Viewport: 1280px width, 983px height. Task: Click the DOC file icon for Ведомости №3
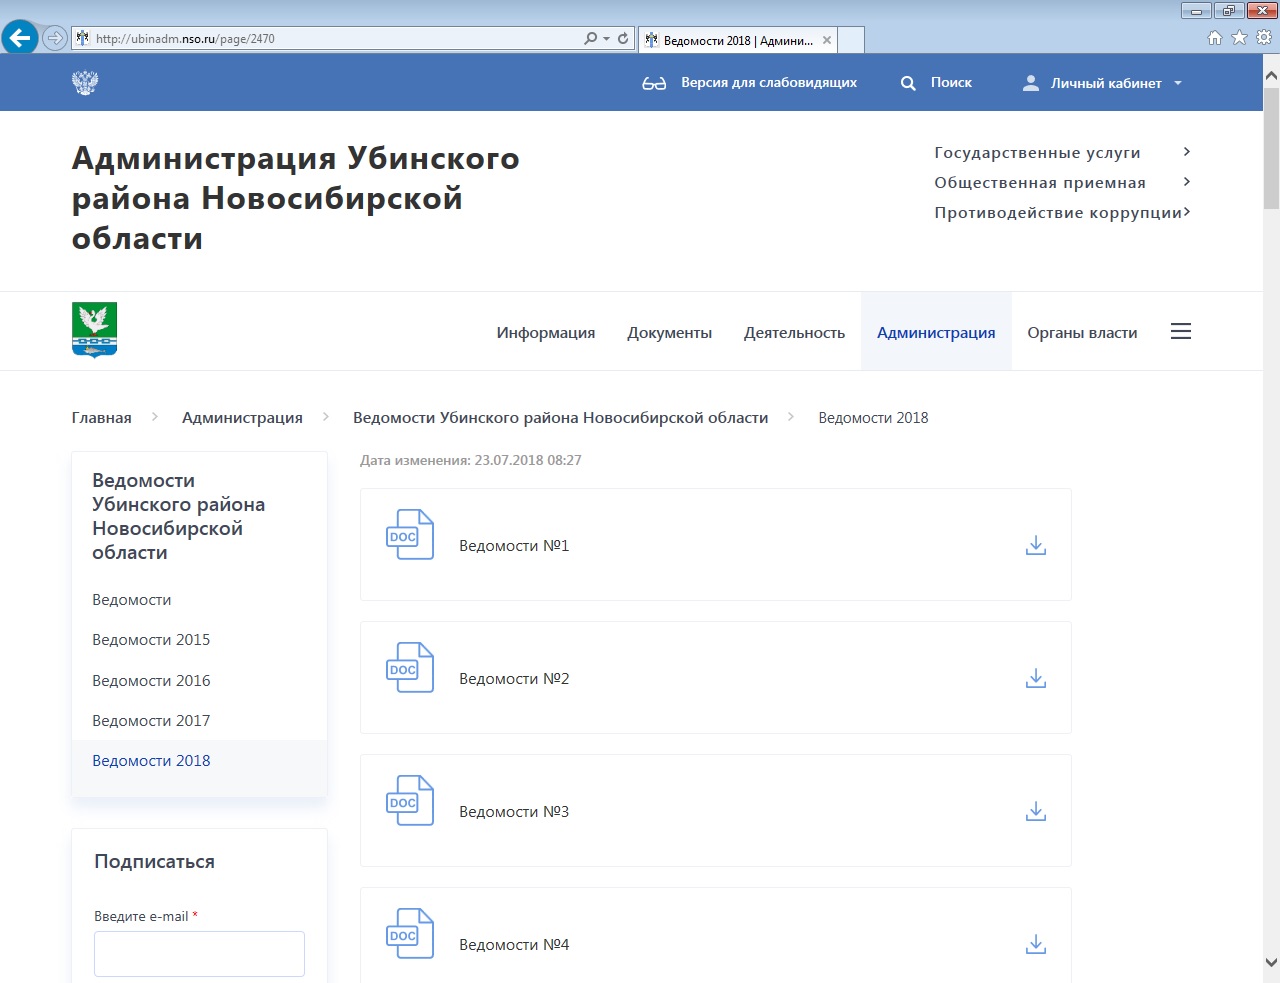[x=410, y=800]
